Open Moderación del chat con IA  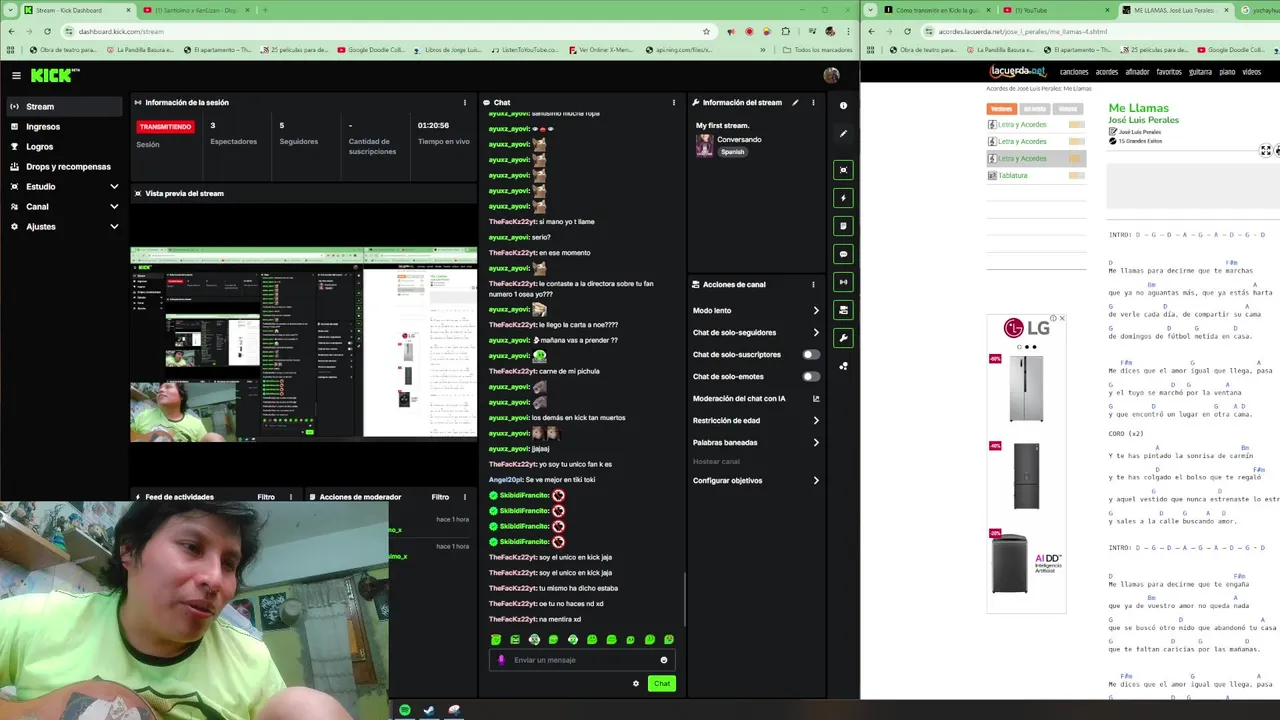tap(756, 398)
